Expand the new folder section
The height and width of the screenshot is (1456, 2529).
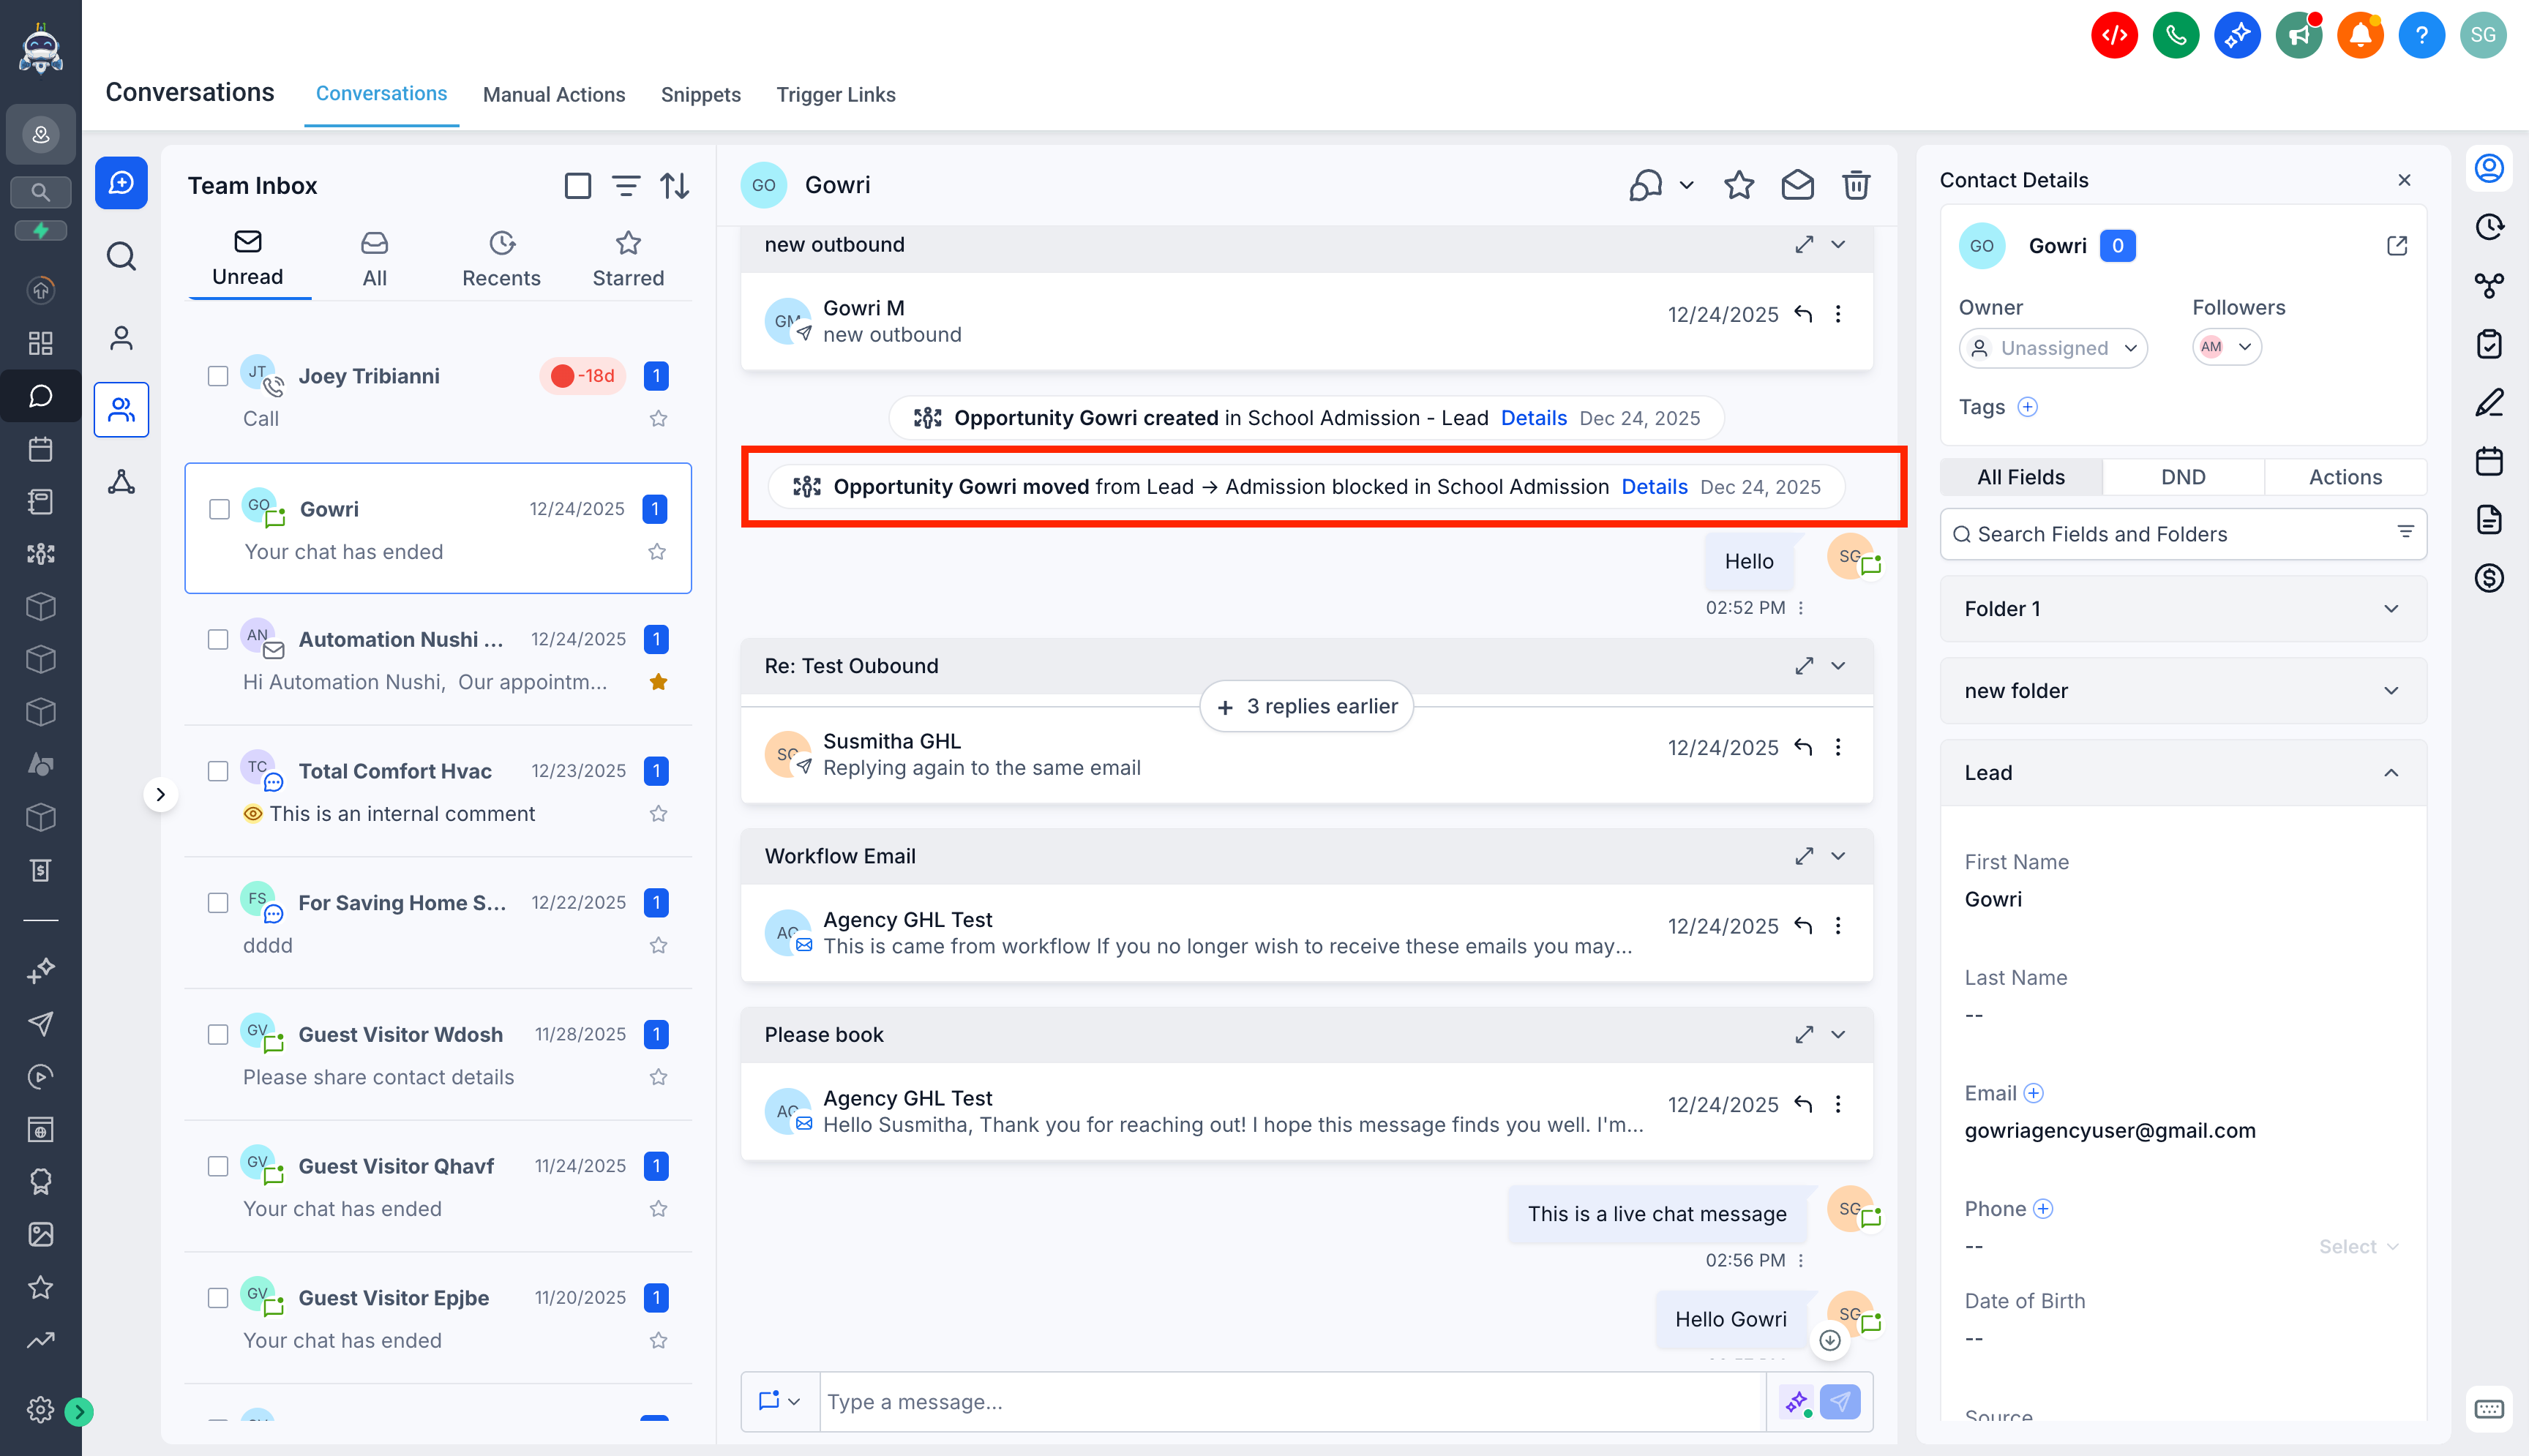[x=2392, y=690]
